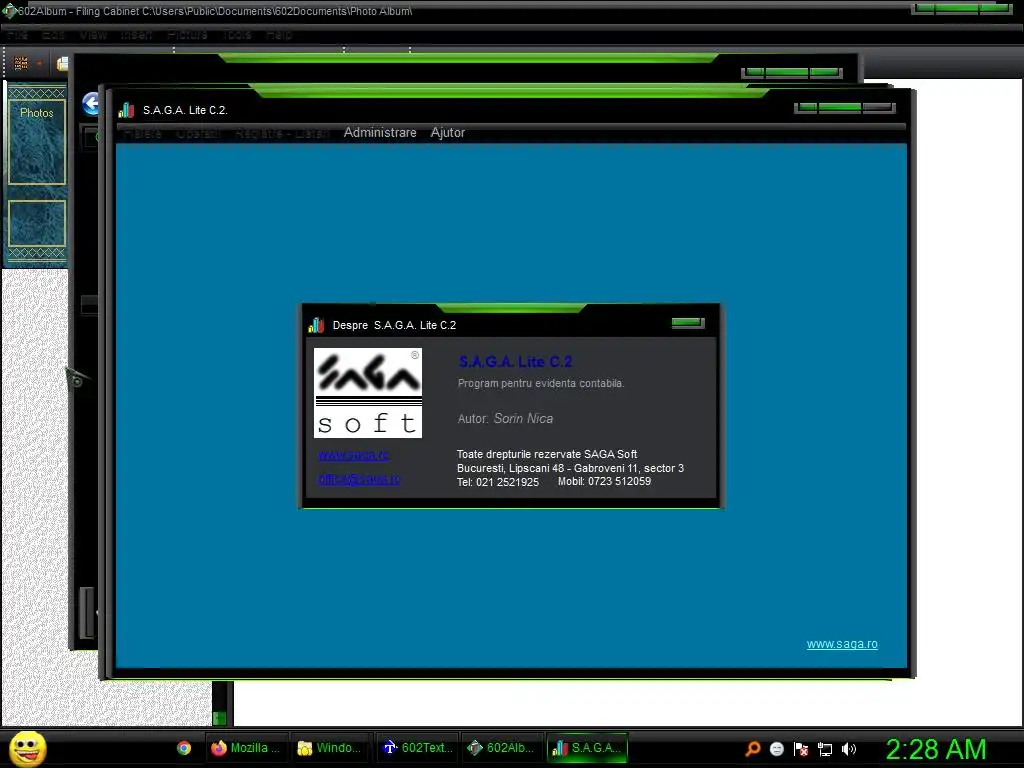Click the S.A.G.A. taskbar button
Viewport: 1024px width, 768px height.
pos(587,748)
